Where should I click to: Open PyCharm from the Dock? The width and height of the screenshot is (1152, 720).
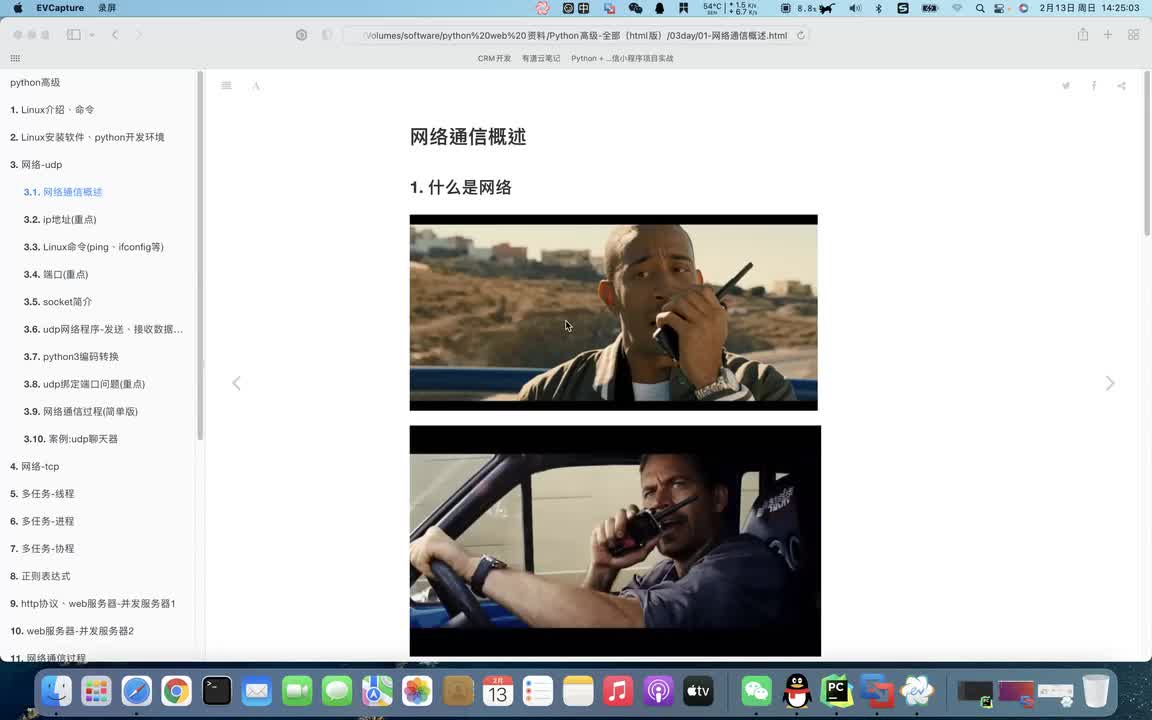836,691
